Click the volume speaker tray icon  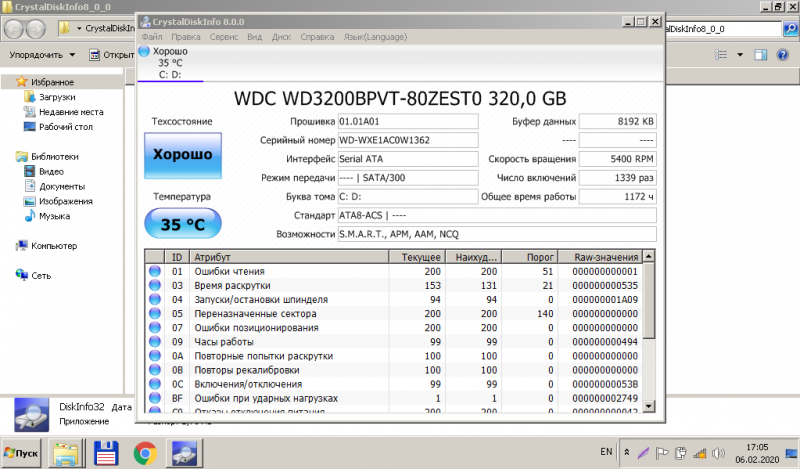point(718,453)
